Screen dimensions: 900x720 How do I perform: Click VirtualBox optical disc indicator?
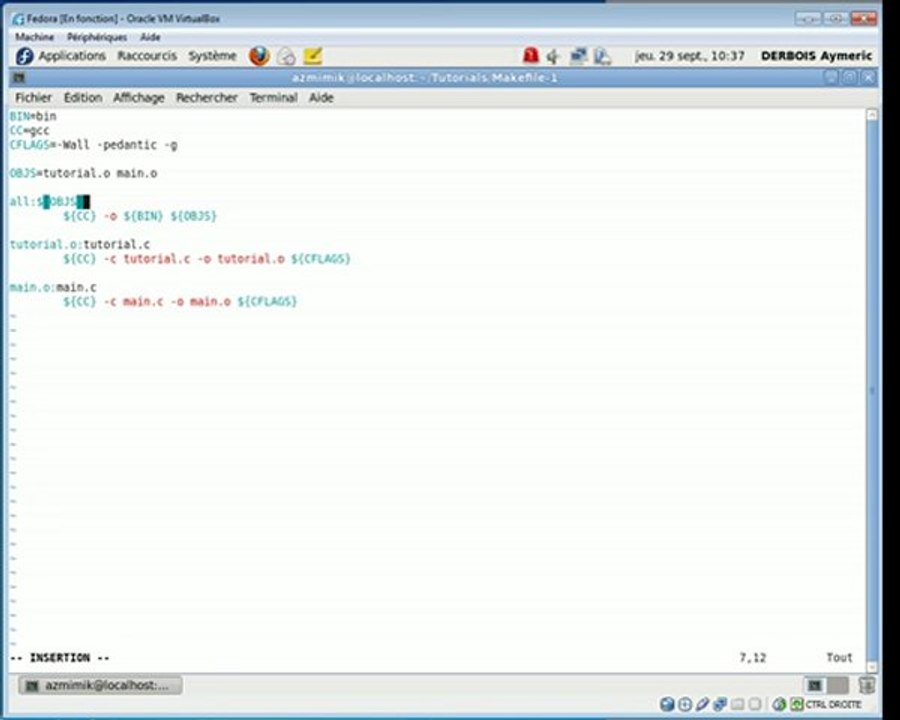(685, 704)
